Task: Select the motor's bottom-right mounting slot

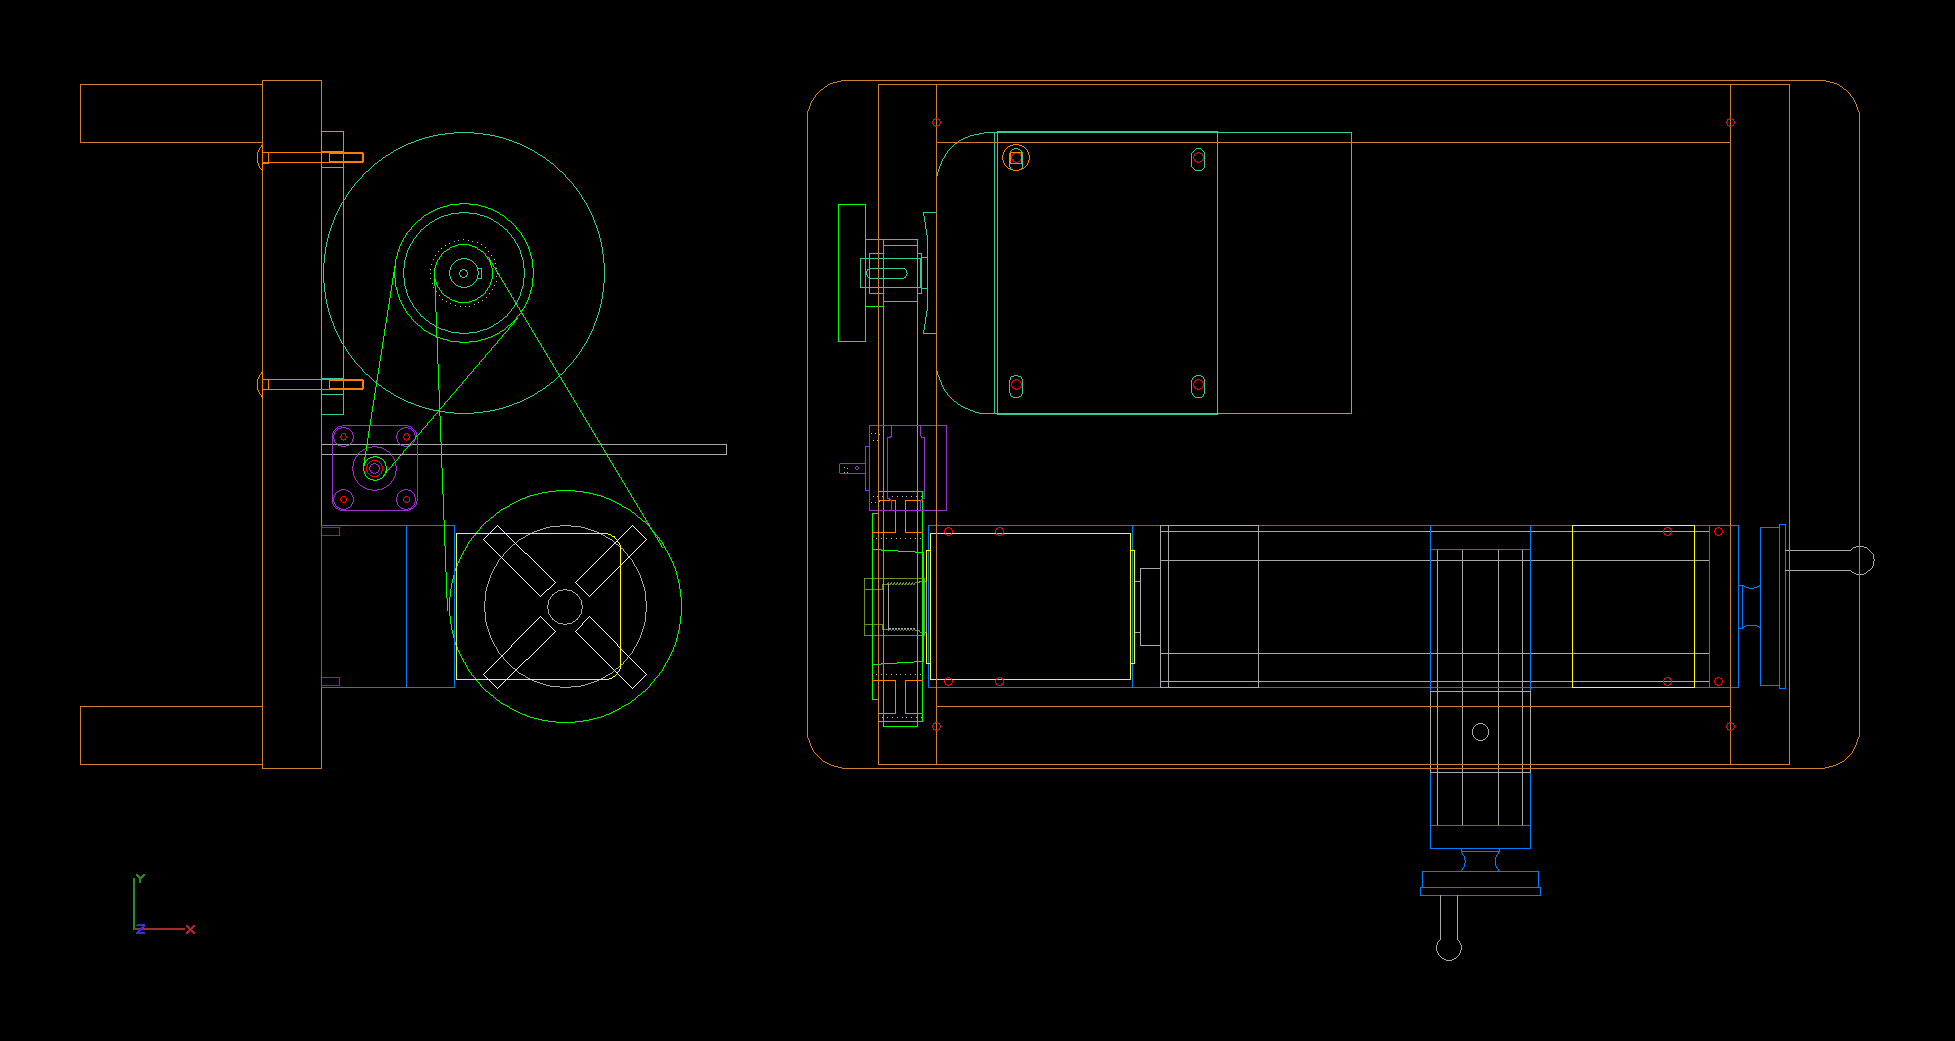Action: [x=1198, y=386]
